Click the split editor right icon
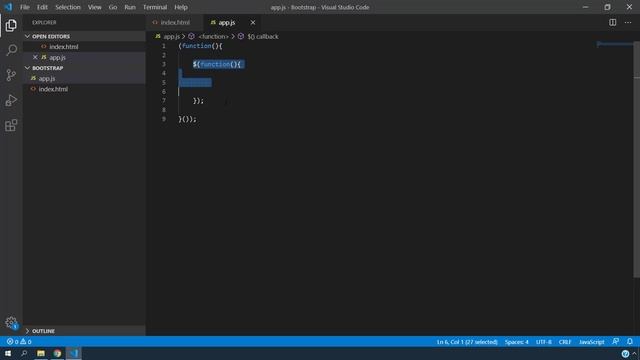Screen dimensions: 640x360 coord(613,22)
